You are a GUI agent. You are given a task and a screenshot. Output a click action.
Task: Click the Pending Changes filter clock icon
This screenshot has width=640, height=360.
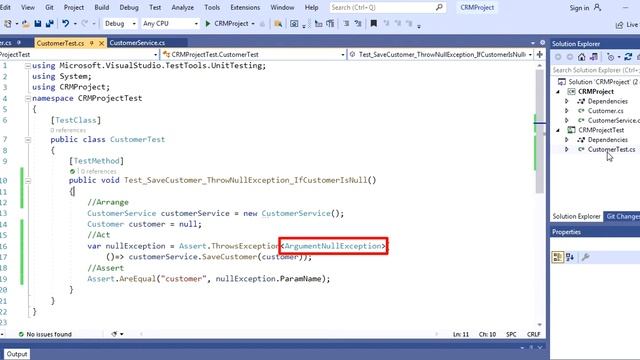click(611, 57)
